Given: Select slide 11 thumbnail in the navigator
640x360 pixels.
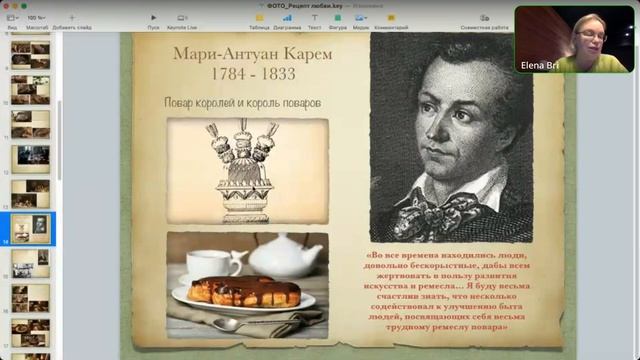Looking at the screenshot, I should [31, 124].
